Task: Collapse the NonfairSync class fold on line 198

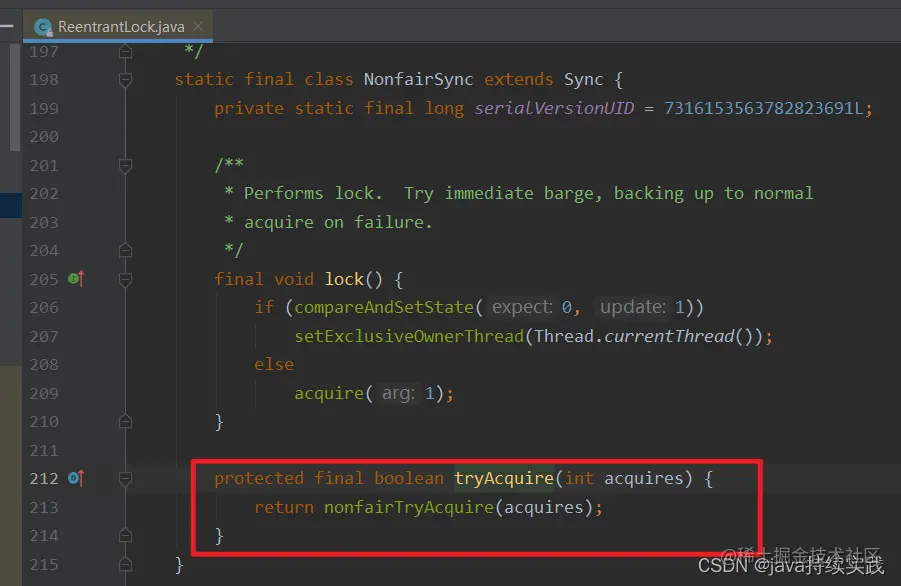Action: [x=125, y=79]
